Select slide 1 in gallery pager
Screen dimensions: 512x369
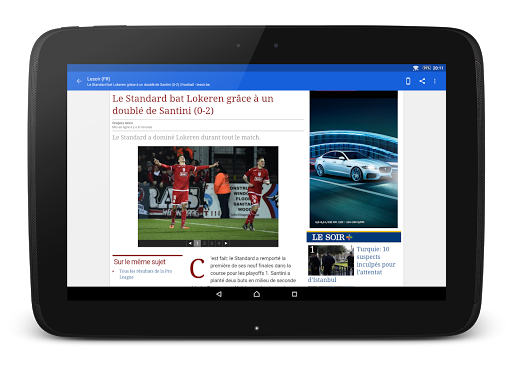coord(197,243)
